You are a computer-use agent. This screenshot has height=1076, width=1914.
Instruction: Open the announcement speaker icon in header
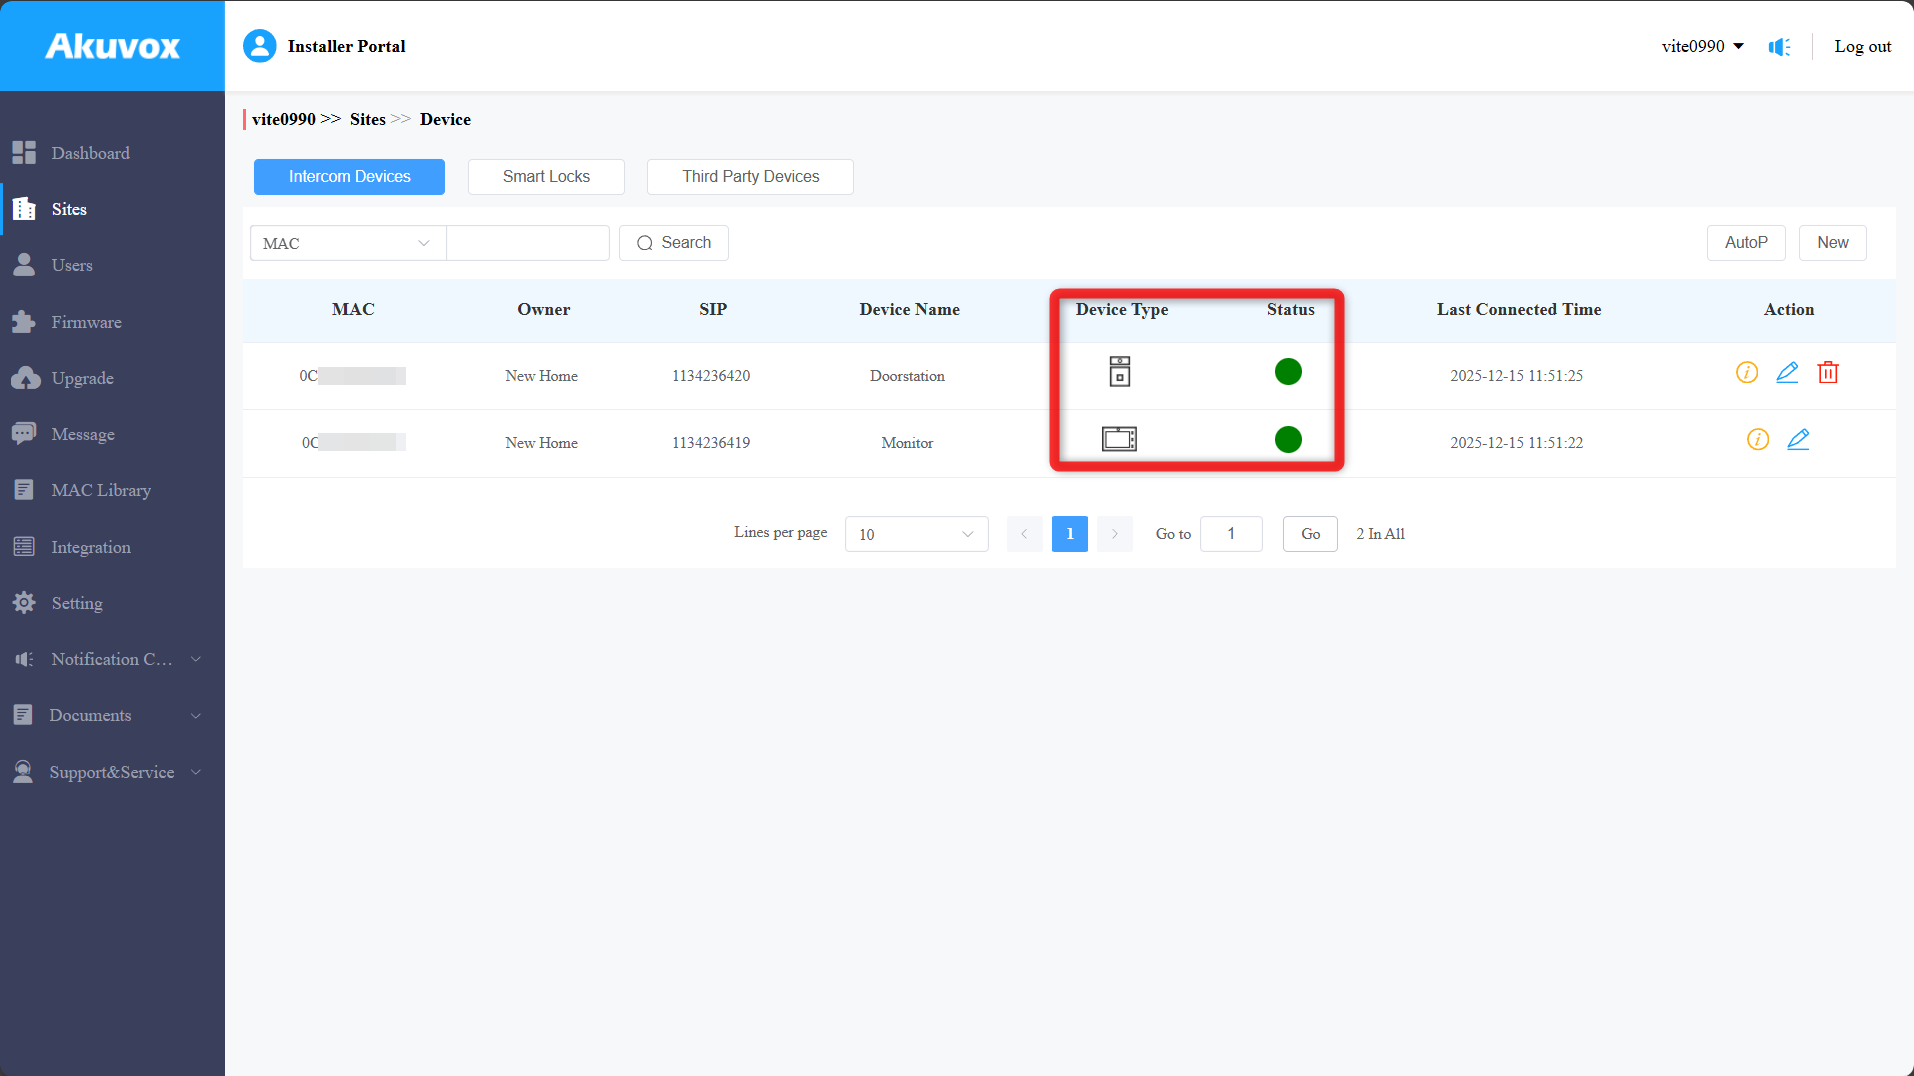pos(1779,47)
